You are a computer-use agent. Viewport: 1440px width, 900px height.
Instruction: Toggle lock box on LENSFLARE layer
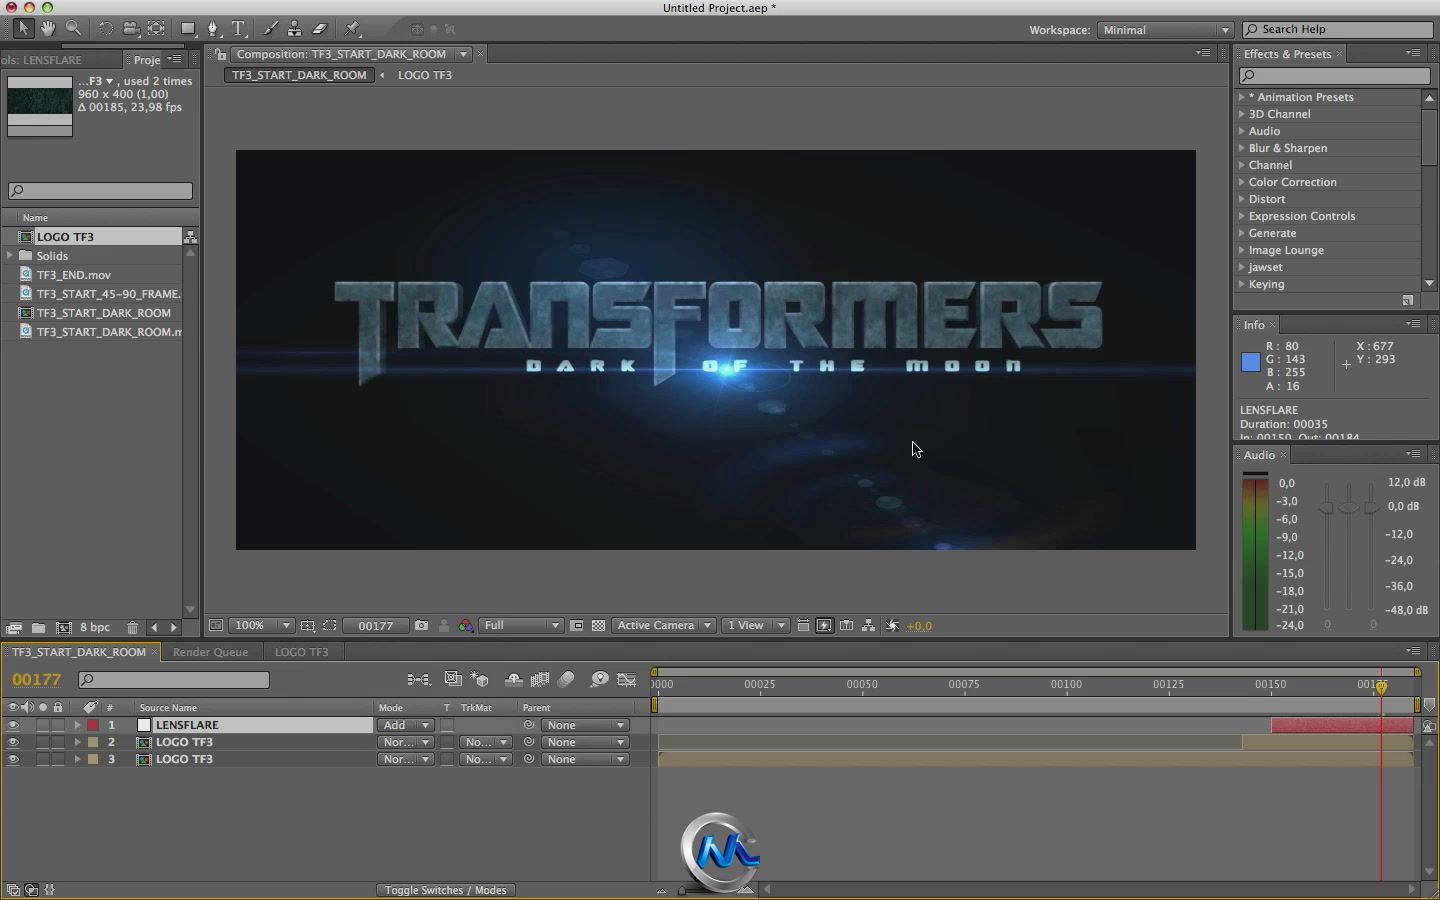pos(58,725)
